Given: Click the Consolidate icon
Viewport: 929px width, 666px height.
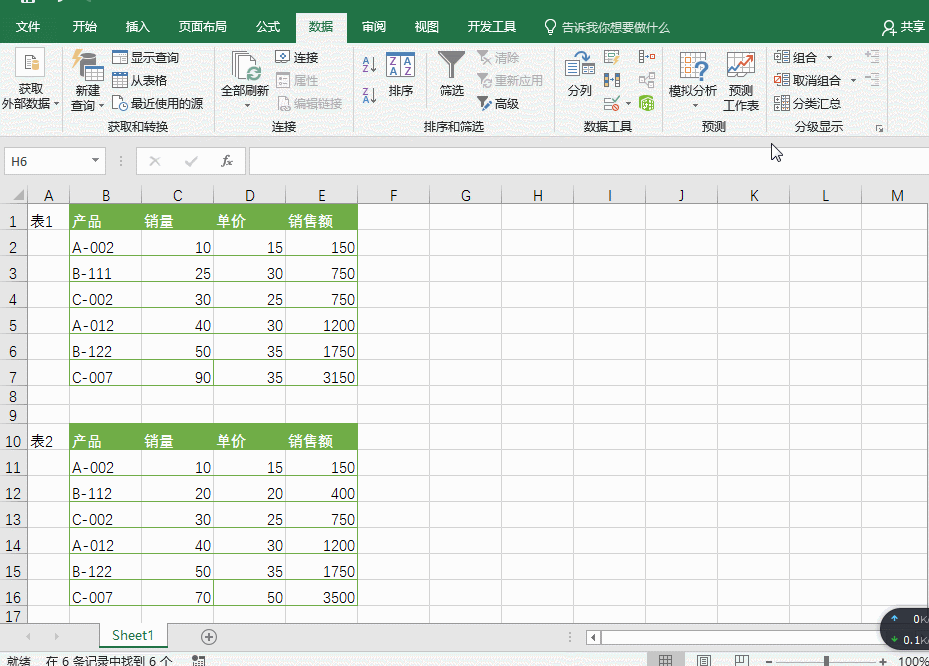Looking at the screenshot, I should (x=646, y=57).
